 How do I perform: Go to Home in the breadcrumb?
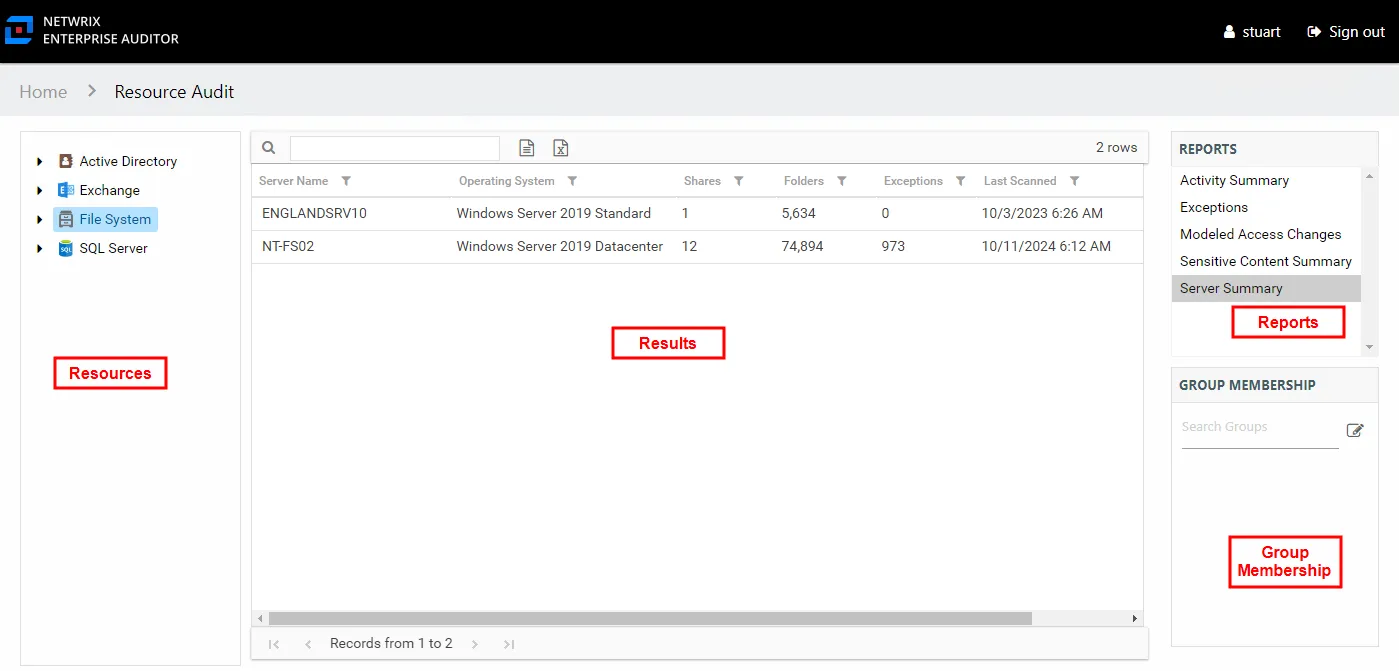click(43, 92)
